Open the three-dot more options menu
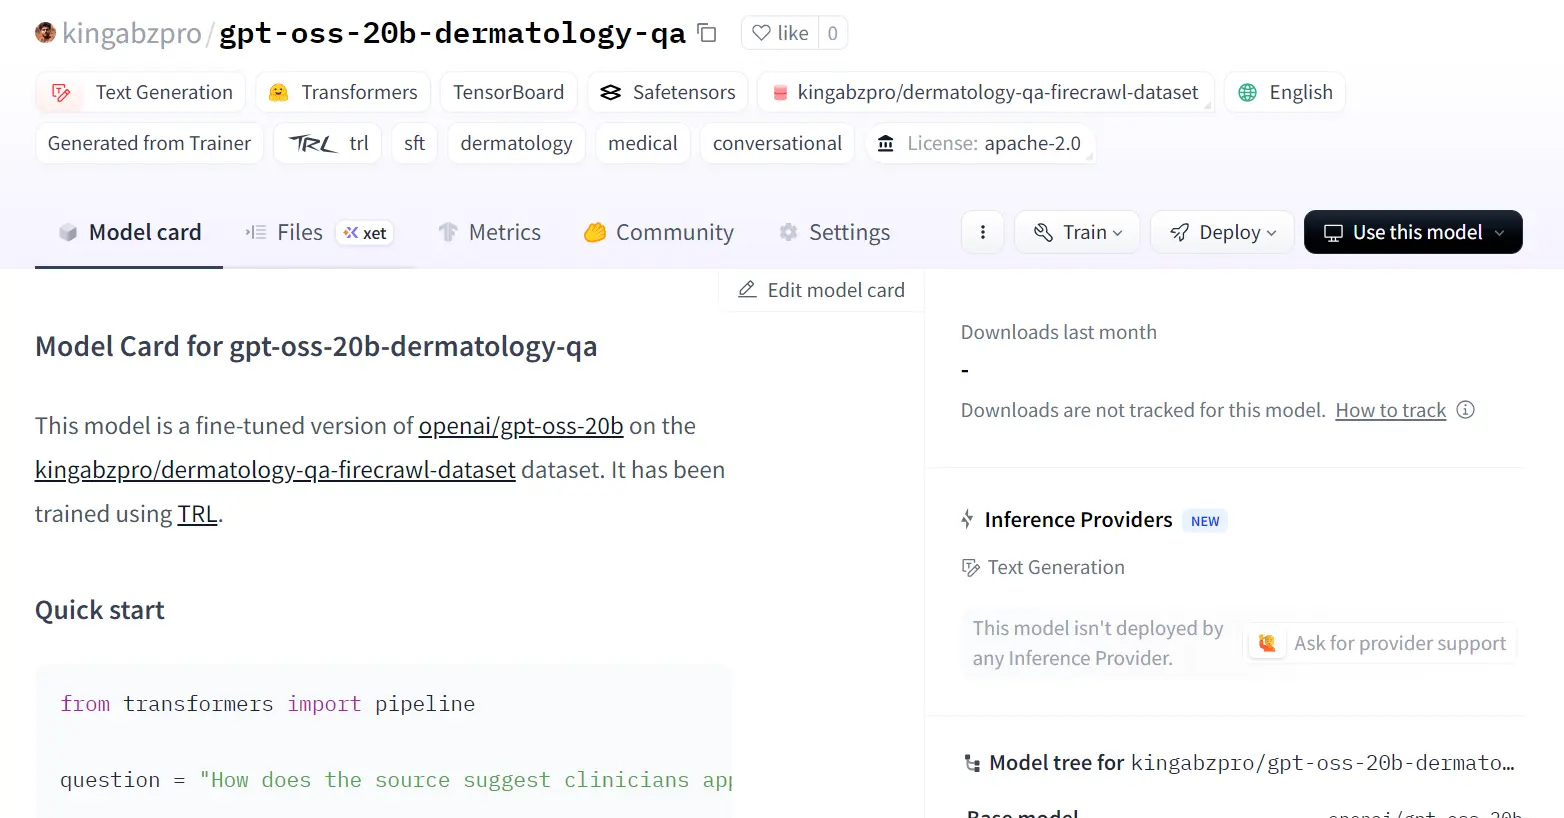Screen dimensions: 1564x818 (983, 232)
